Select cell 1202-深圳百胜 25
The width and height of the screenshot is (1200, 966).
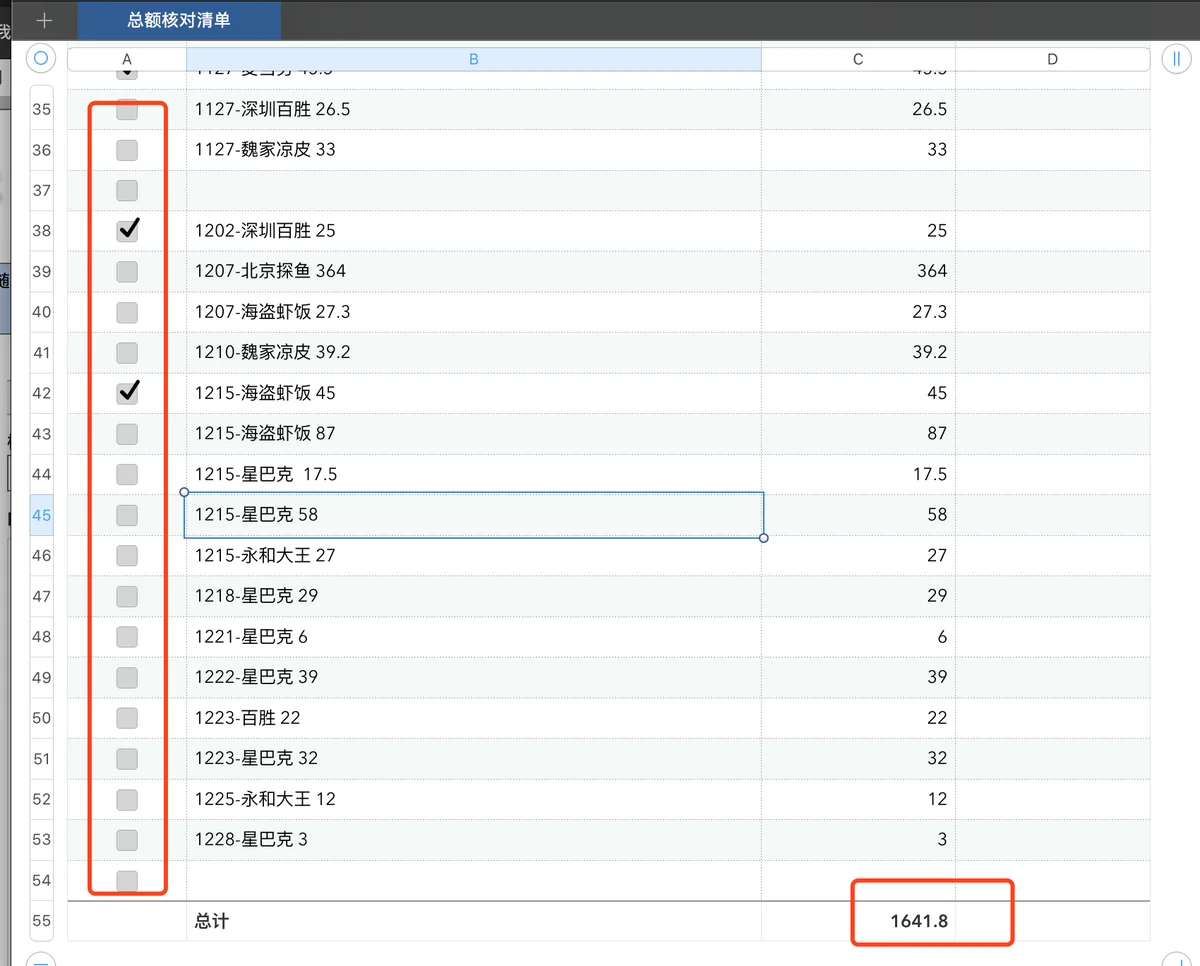[x=474, y=231]
